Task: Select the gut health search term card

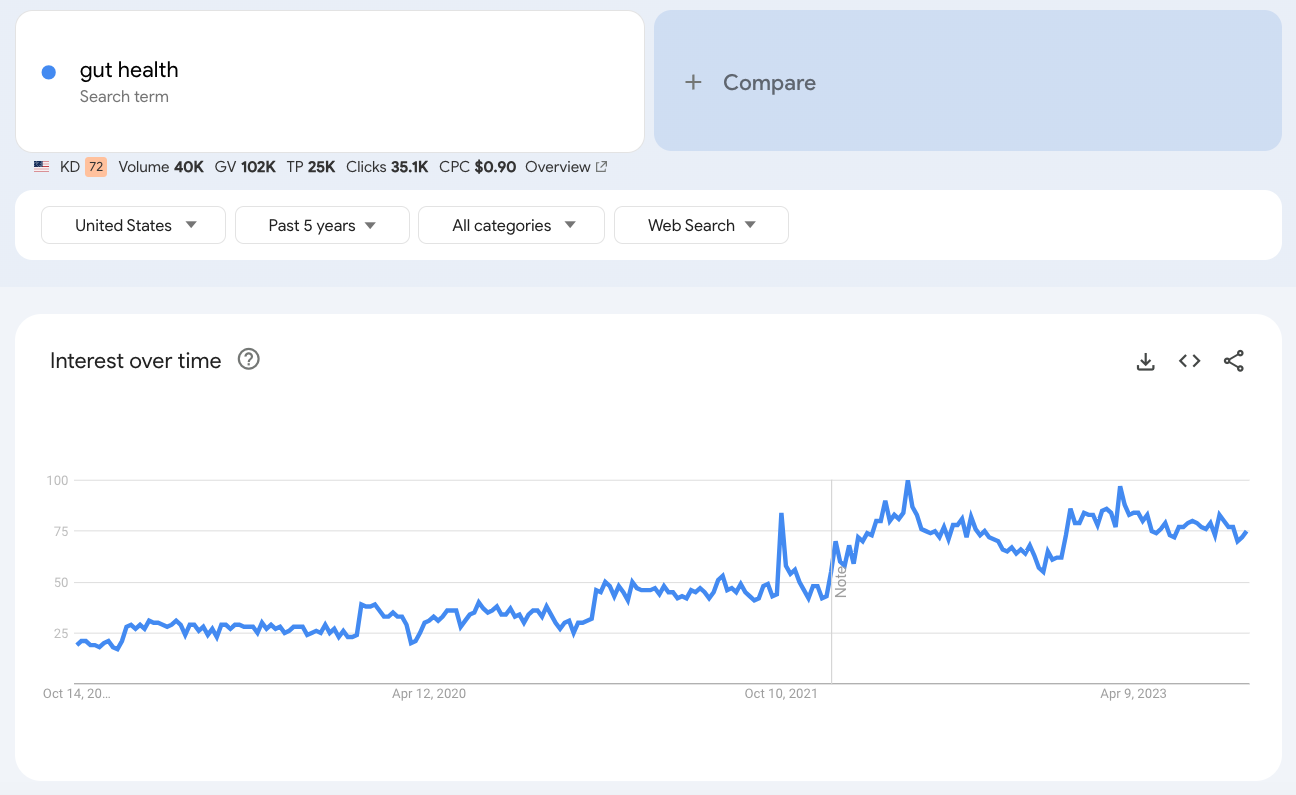Action: point(328,80)
